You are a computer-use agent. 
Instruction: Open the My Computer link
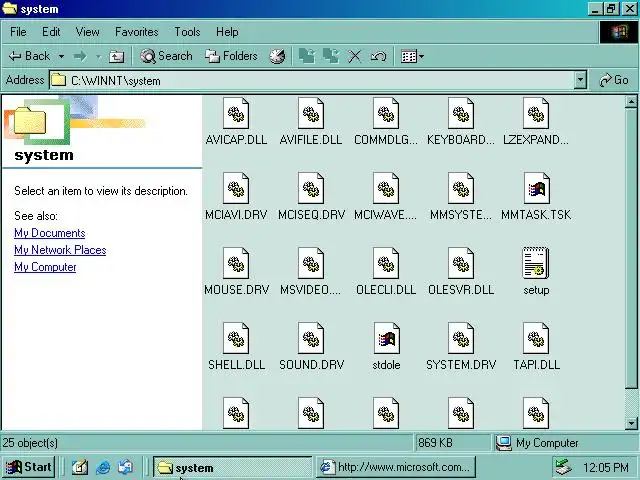[45, 267]
